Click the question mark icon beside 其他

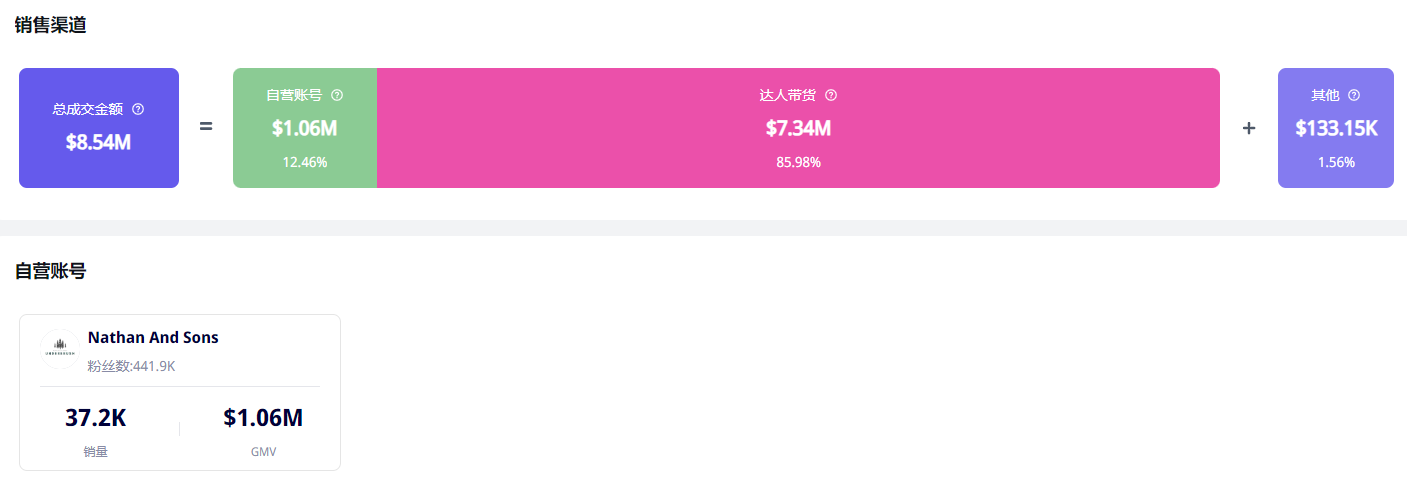1354,95
